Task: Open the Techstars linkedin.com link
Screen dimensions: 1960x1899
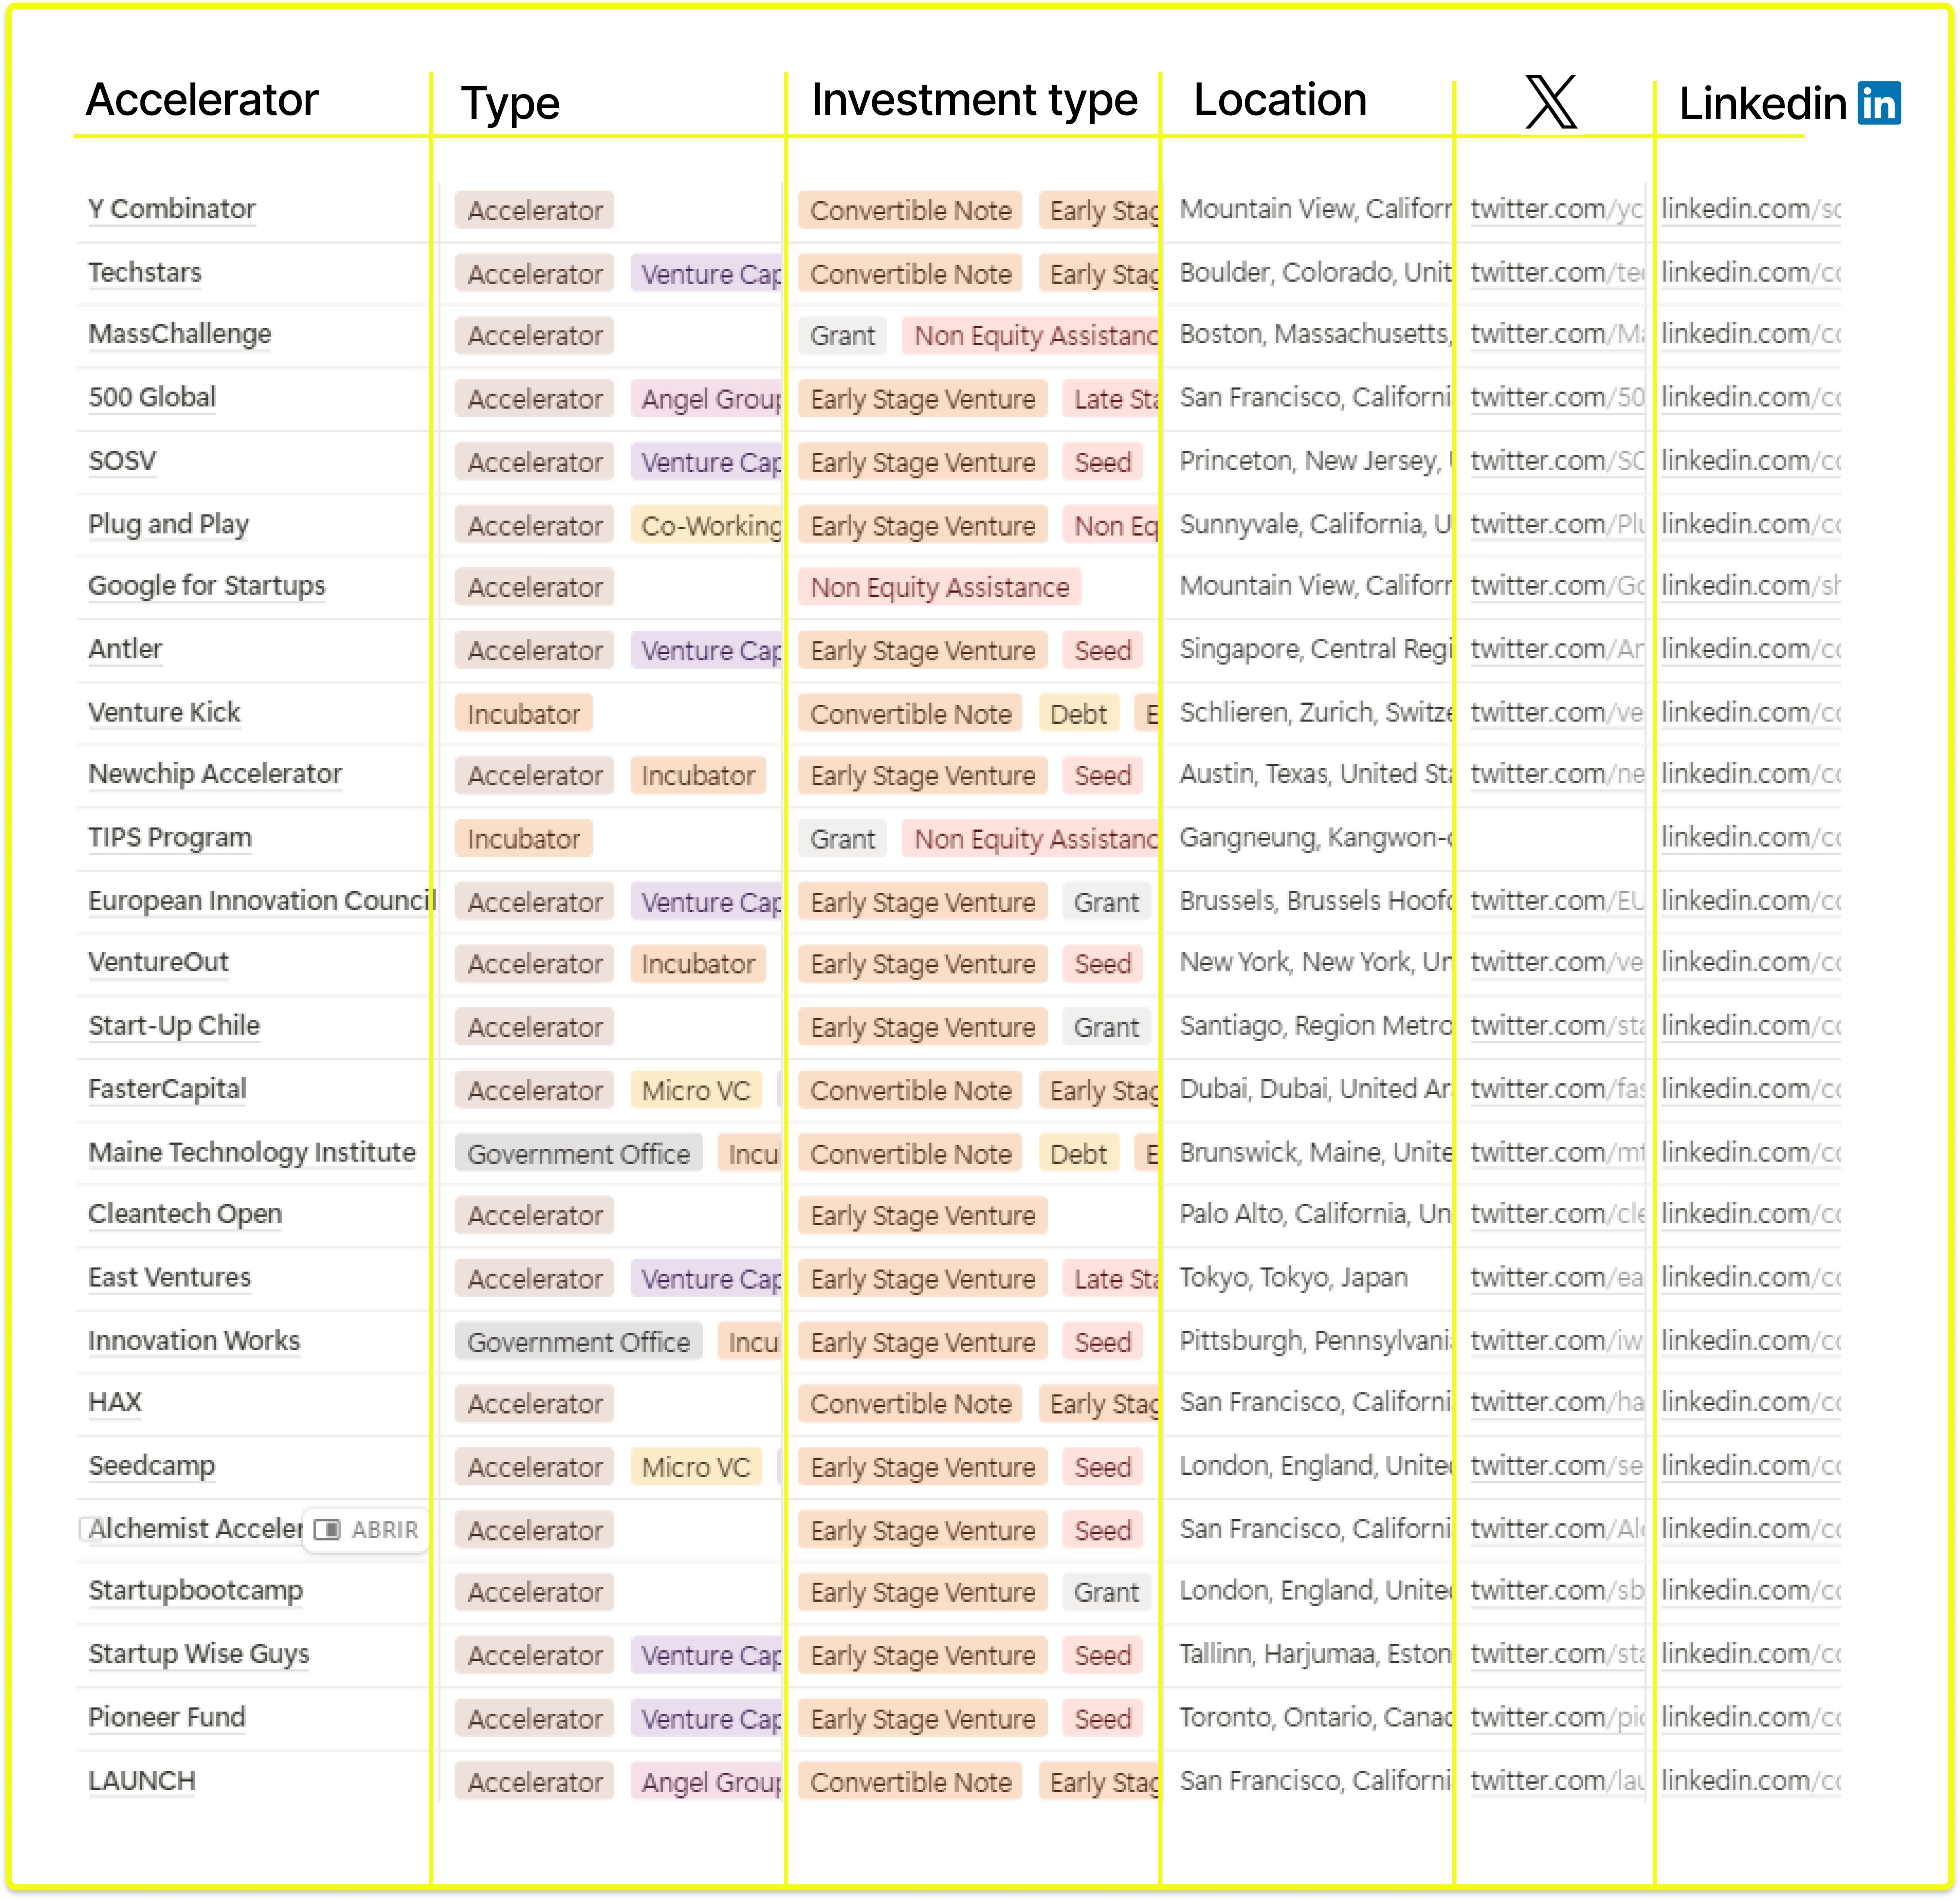Action: click(x=1750, y=272)
